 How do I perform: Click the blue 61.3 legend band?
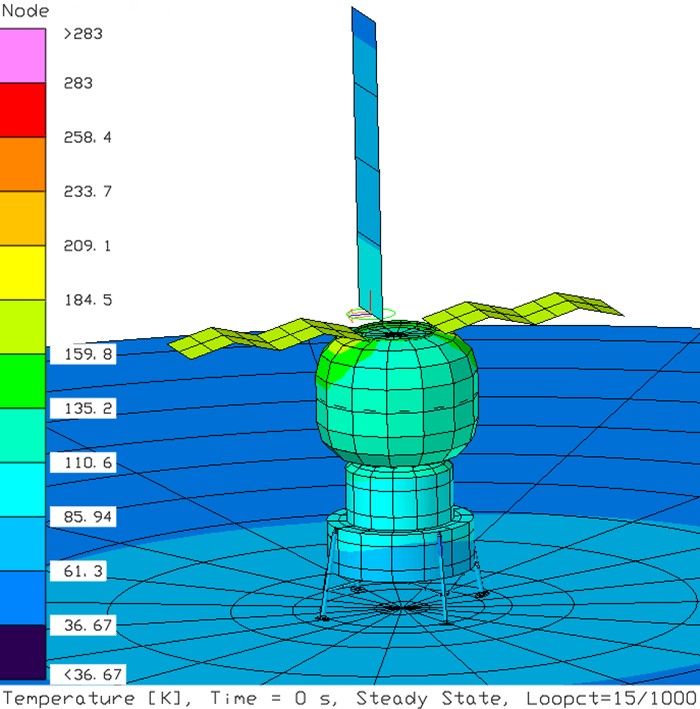pos(23,598)
